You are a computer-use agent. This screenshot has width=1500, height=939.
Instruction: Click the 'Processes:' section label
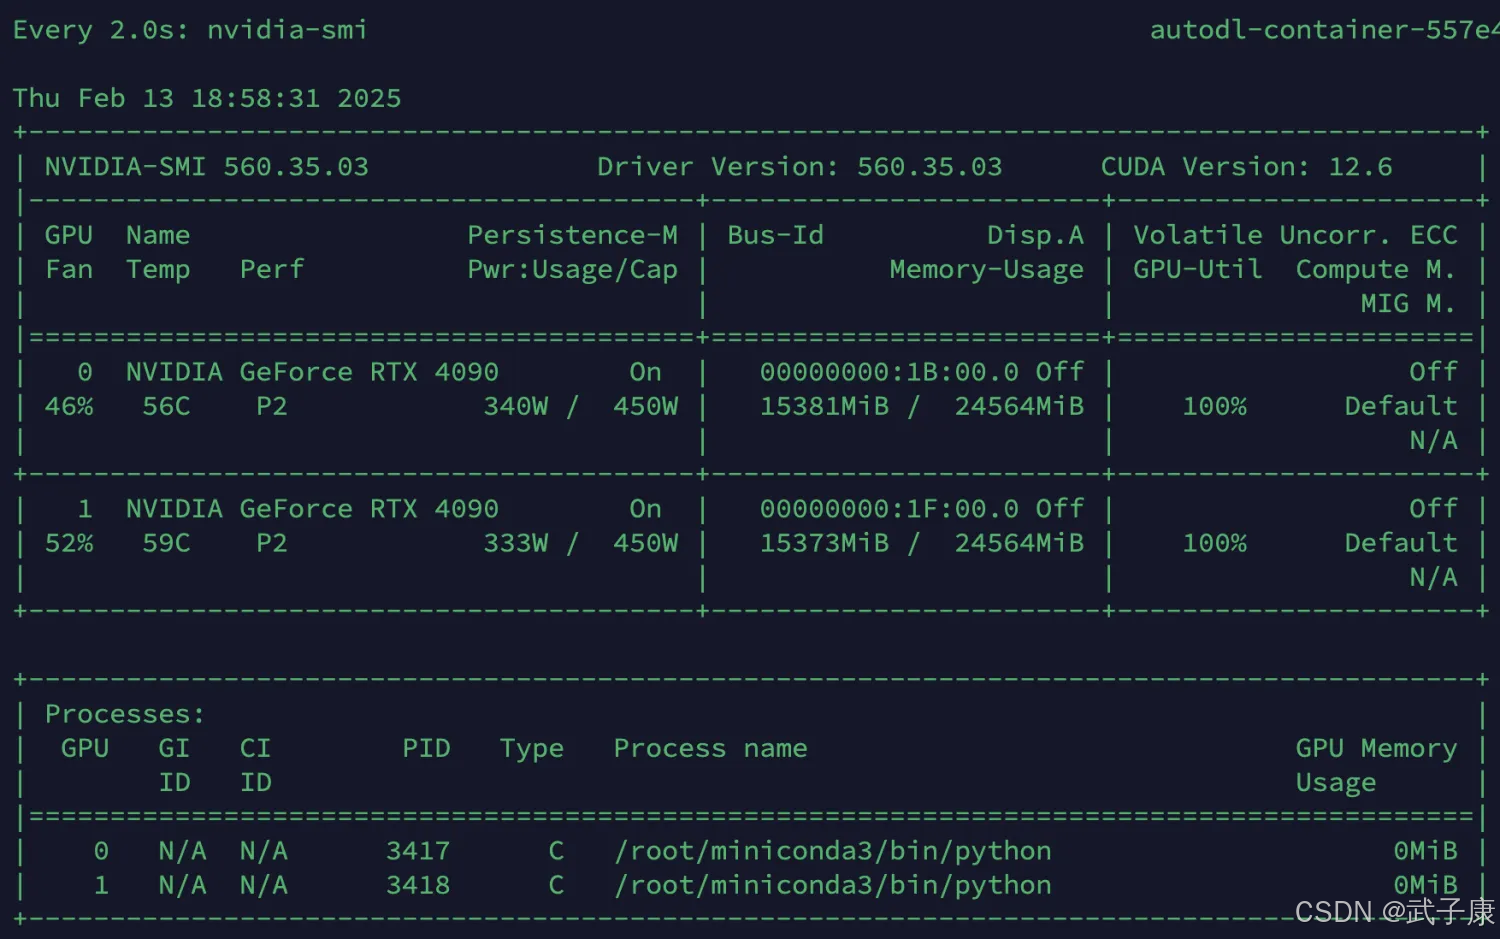click(x=125, y=714)
